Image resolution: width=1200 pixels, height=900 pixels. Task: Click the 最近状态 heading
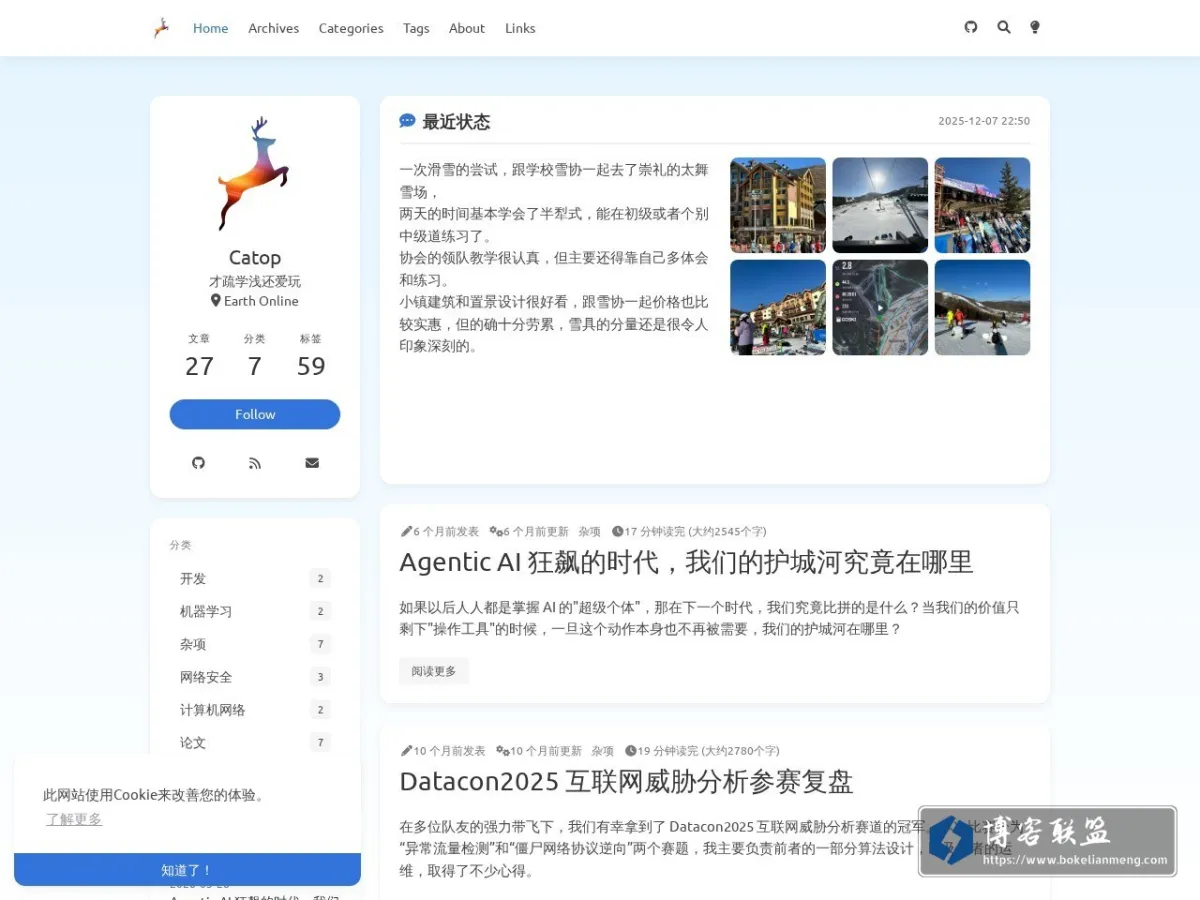click(x=456, y=122)
